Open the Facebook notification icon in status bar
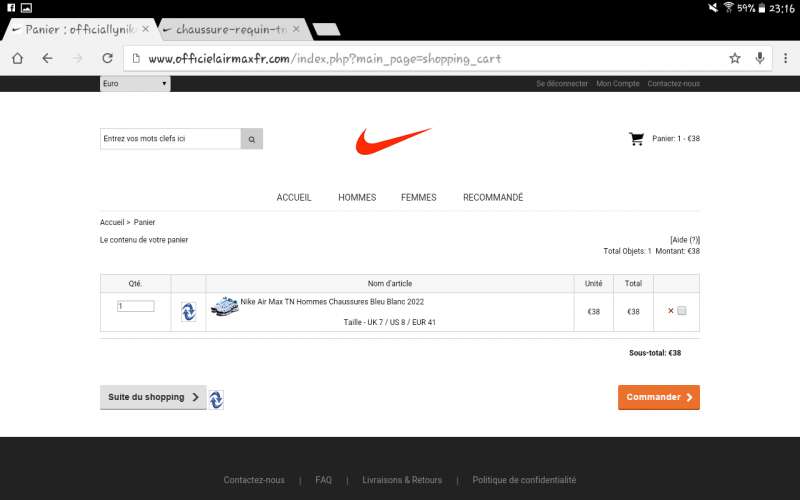800x500 pixels. (x=11, y=8)
